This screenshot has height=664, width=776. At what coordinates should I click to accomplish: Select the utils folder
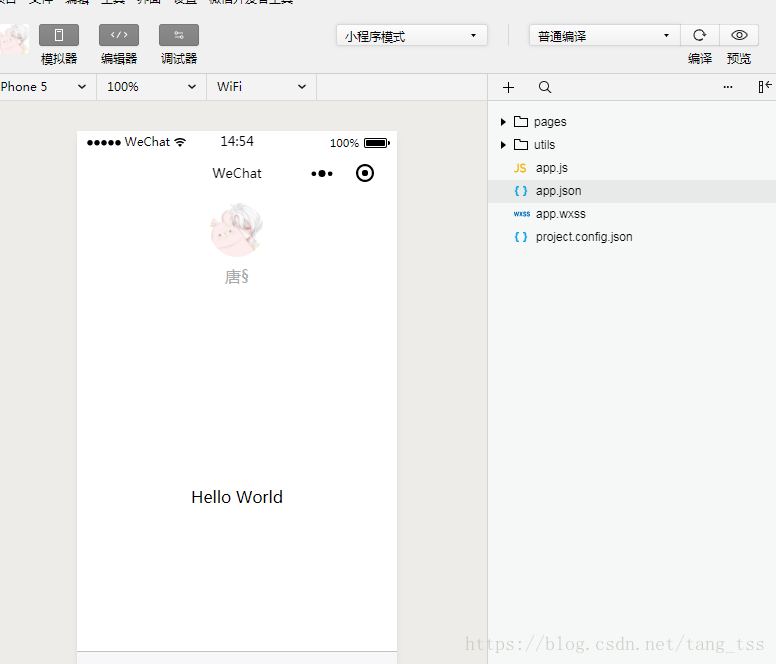pos(632,145)
